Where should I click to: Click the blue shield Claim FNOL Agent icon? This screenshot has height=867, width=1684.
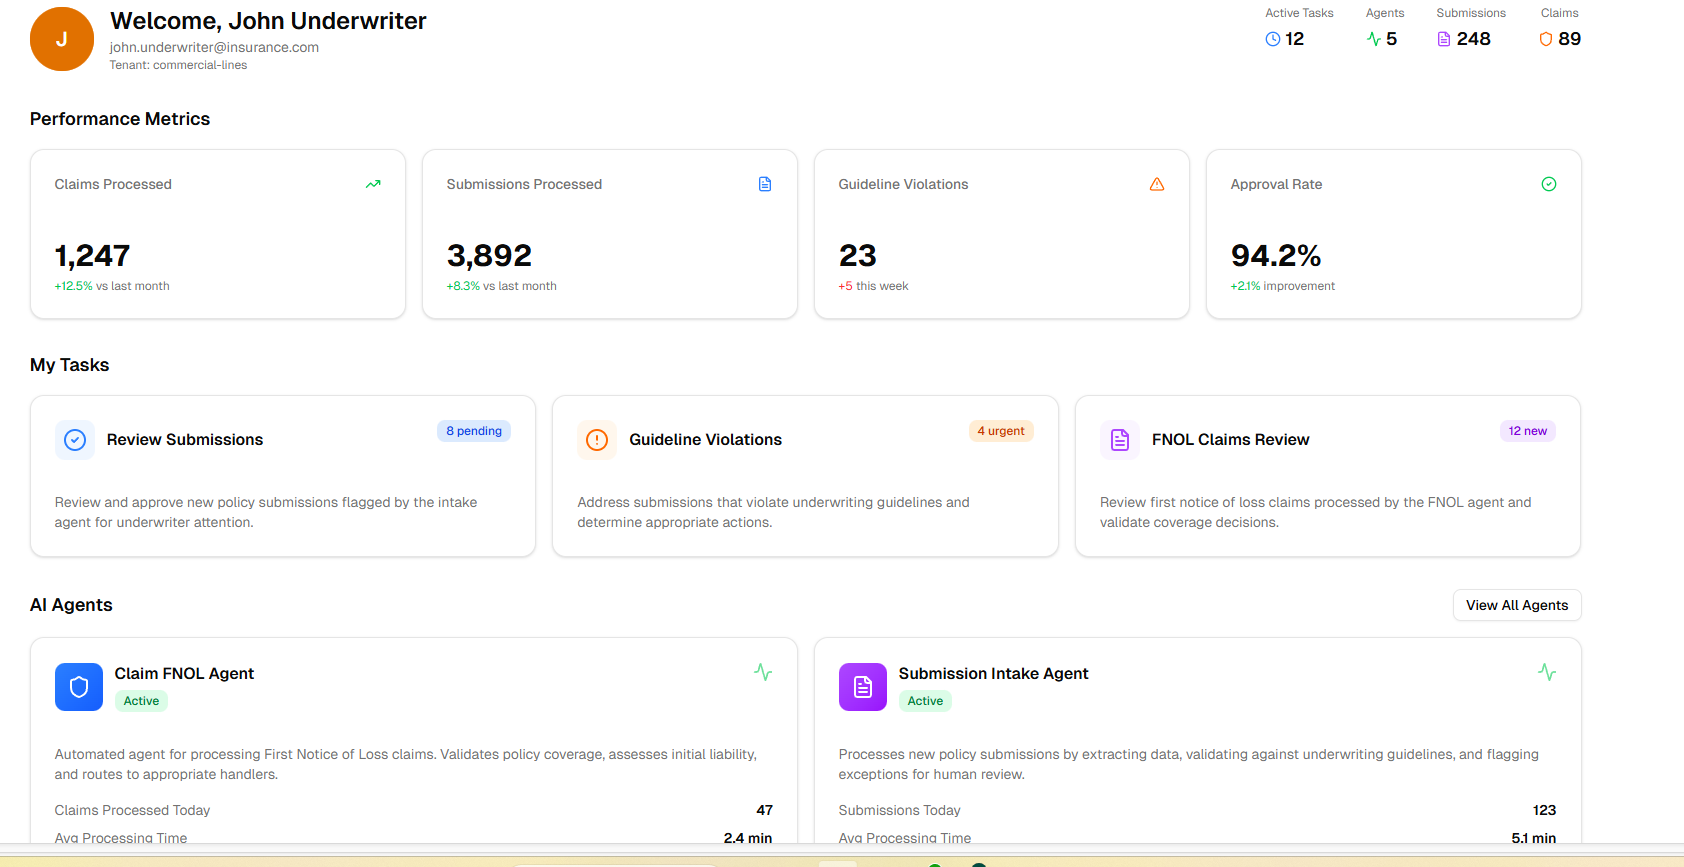(79, 687)
